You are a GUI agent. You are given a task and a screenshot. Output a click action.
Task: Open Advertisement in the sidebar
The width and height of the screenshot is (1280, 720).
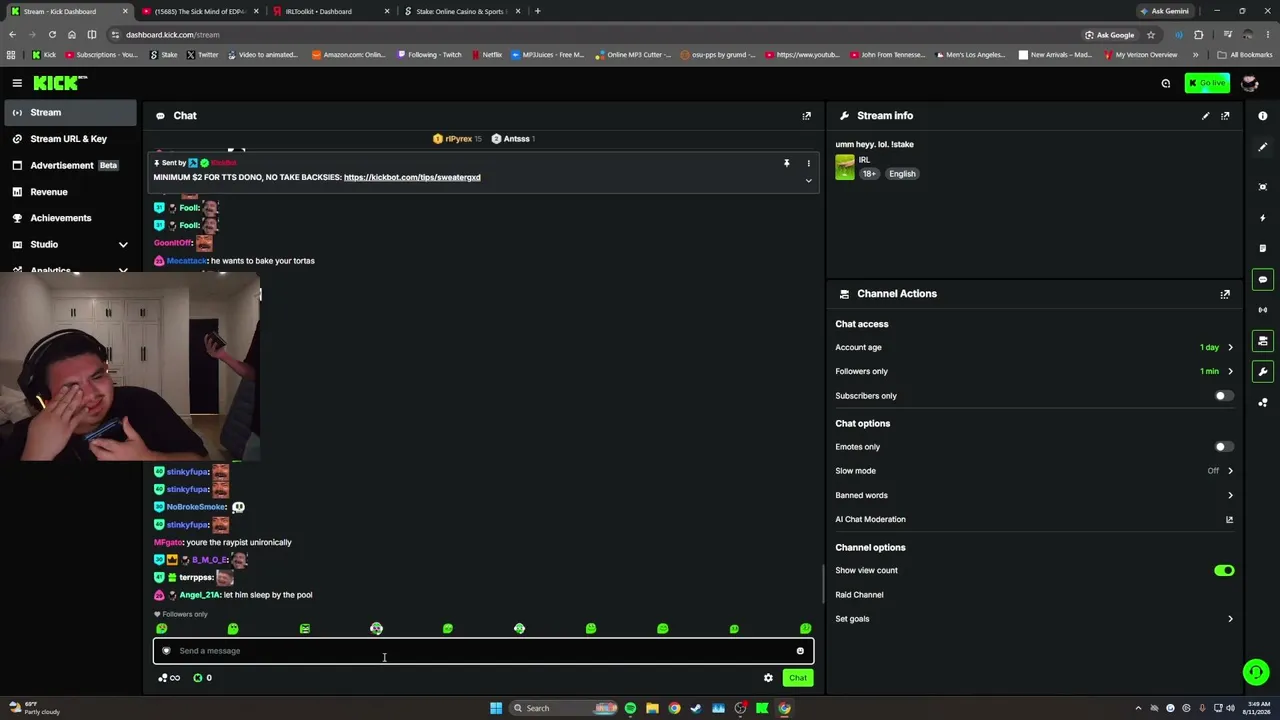click(70, 165)
